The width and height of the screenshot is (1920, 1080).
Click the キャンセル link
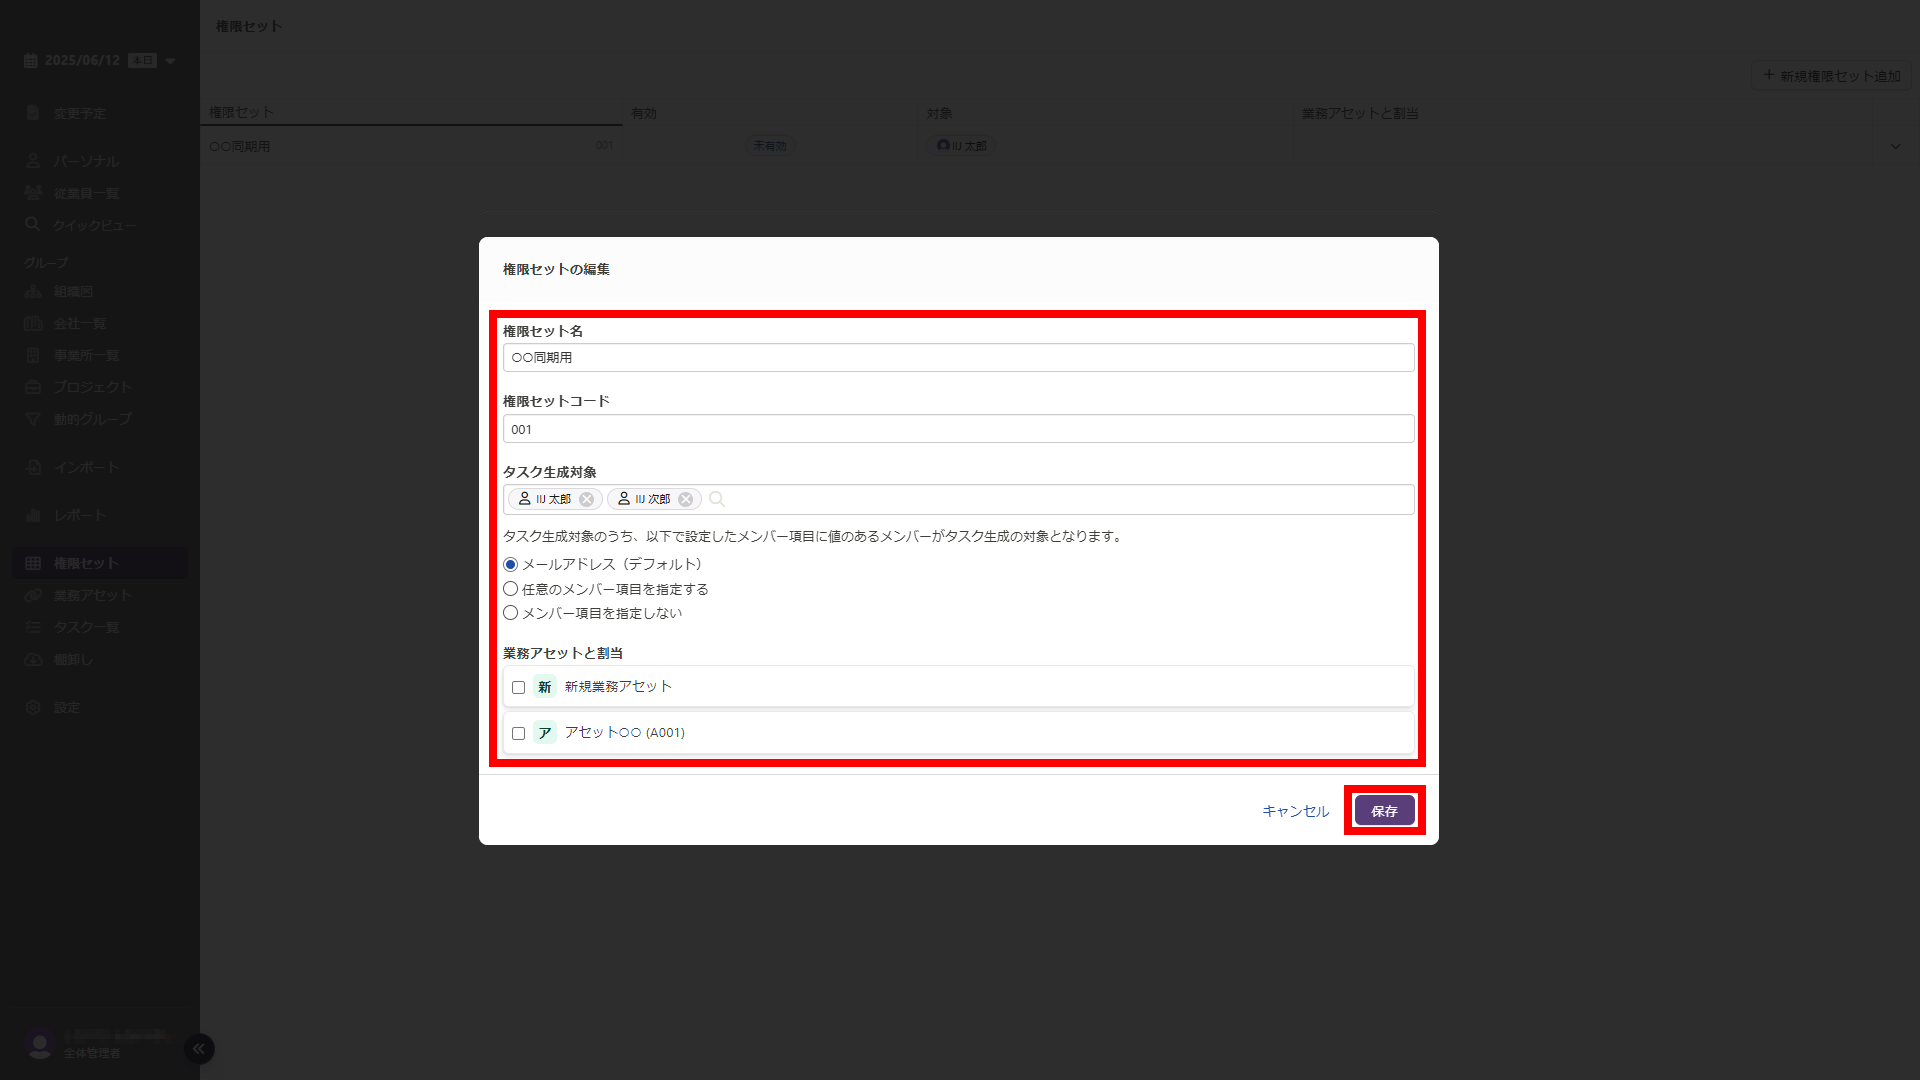1295,811
